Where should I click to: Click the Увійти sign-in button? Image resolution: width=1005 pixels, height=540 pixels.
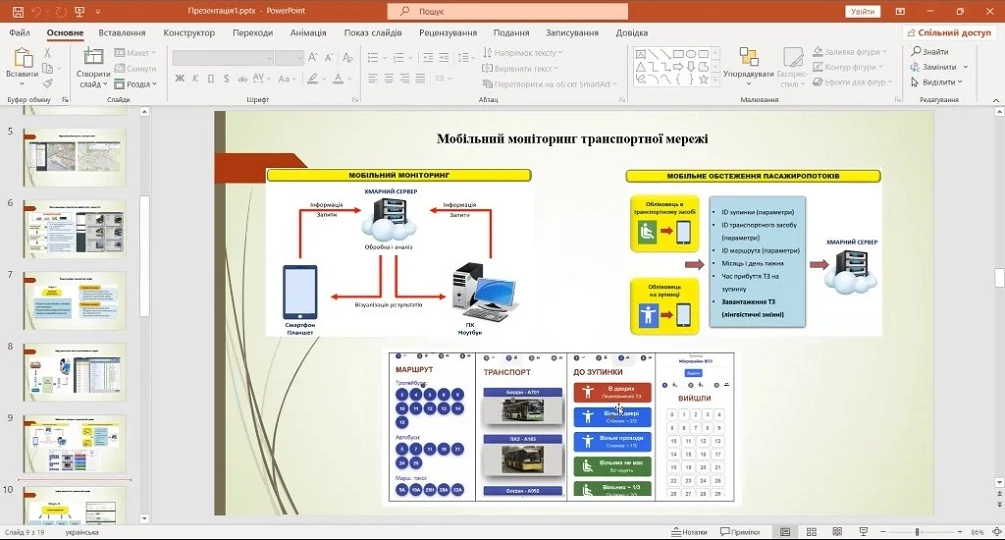[x=862, y=11]
